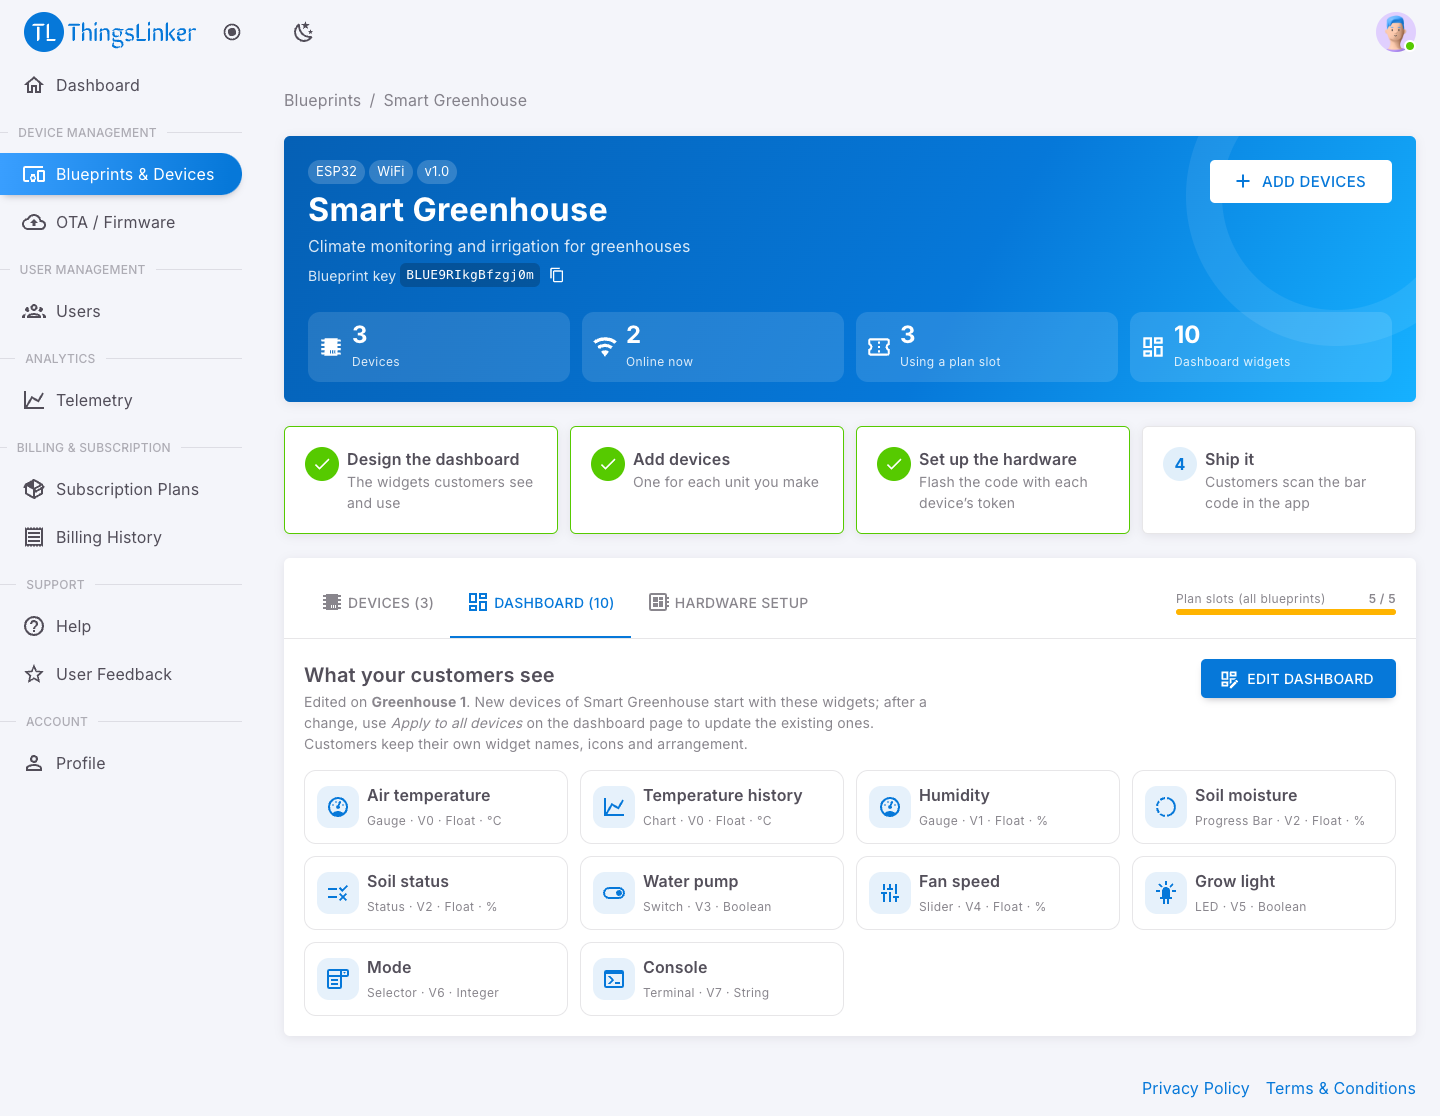
Task: Click the Humidity gauge icon
Action: click(890, 807)
